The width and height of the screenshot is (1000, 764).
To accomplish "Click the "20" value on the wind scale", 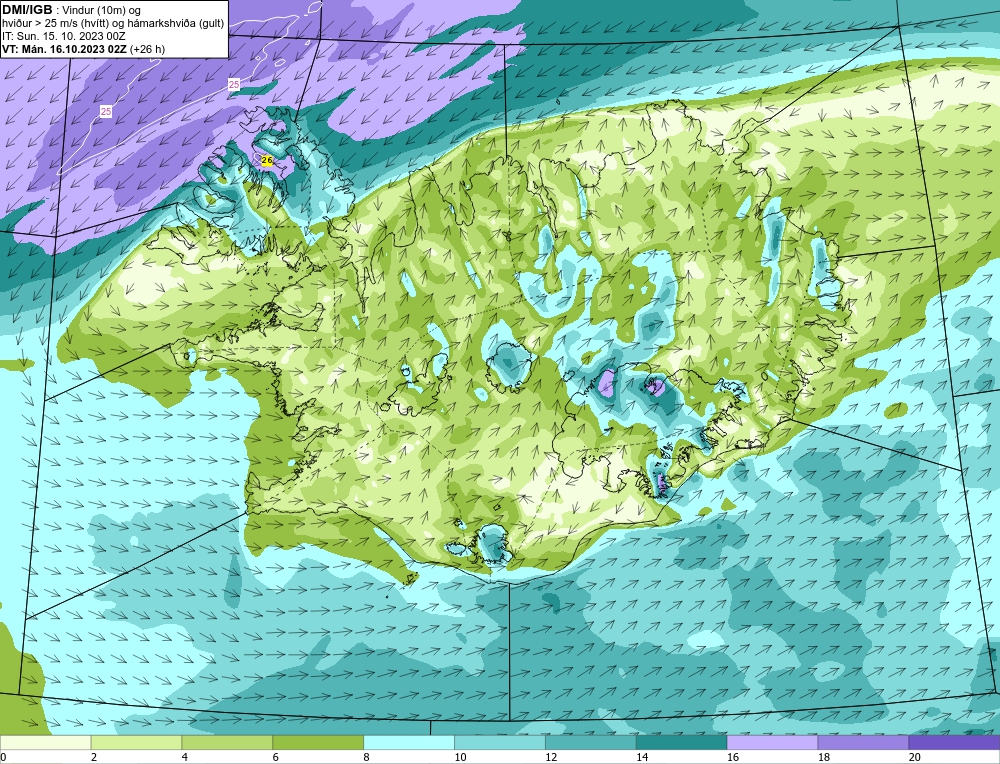I will [915, 757].
